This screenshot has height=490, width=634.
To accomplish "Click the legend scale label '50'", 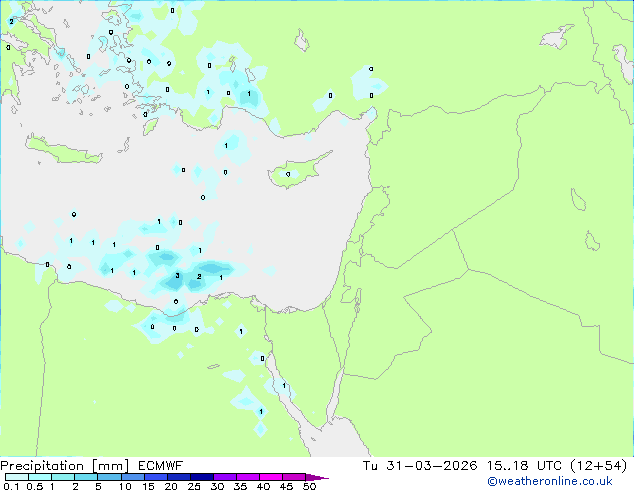I will (310, 486).
